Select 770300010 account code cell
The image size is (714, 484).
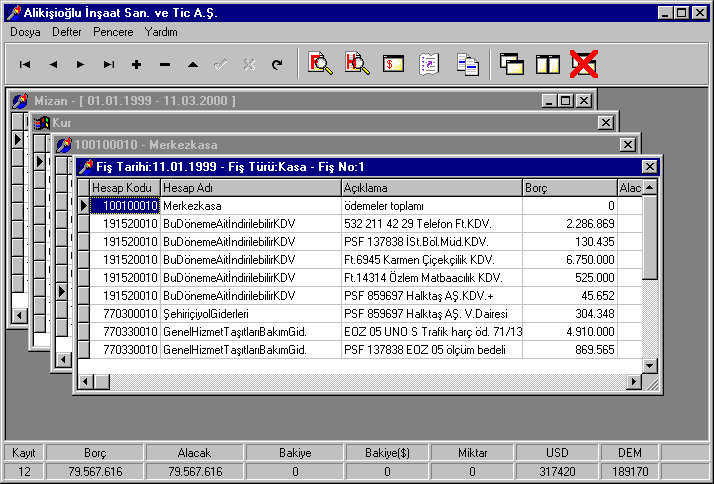(x=125, y=314)
